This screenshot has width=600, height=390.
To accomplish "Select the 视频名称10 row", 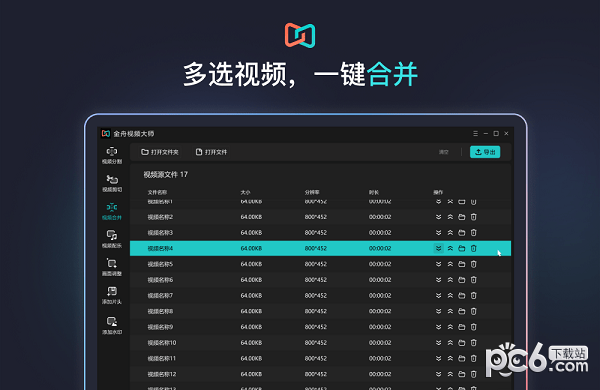I will click(x=320, y=343).
